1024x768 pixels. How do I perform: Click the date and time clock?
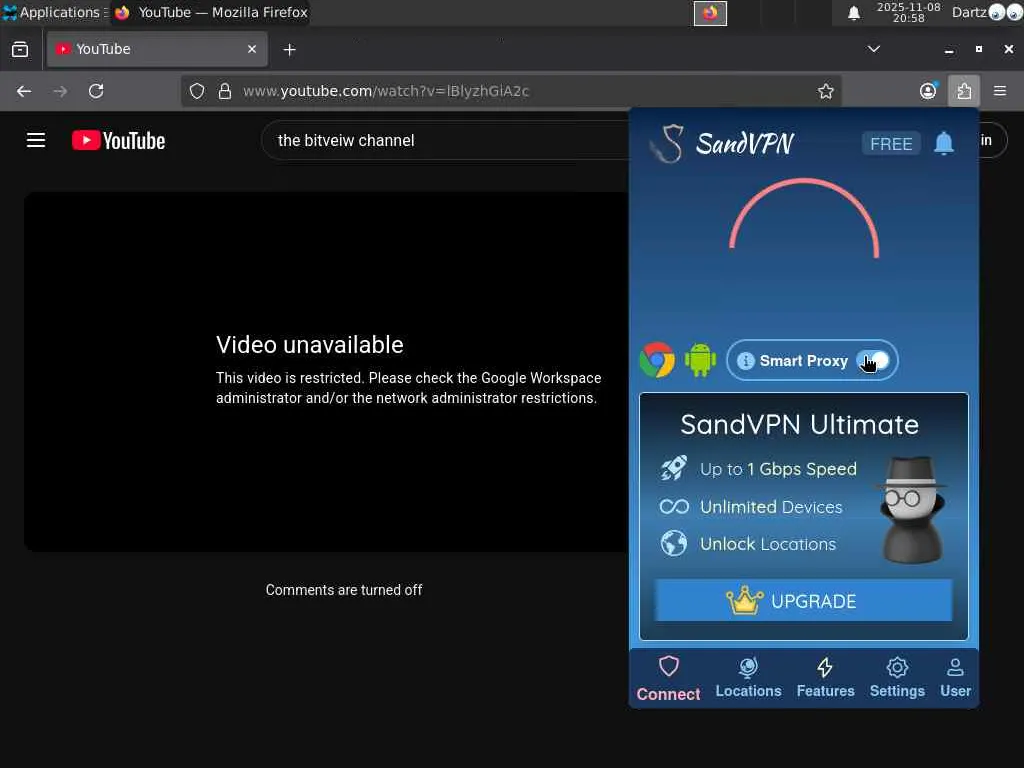(x=908, y=12)
